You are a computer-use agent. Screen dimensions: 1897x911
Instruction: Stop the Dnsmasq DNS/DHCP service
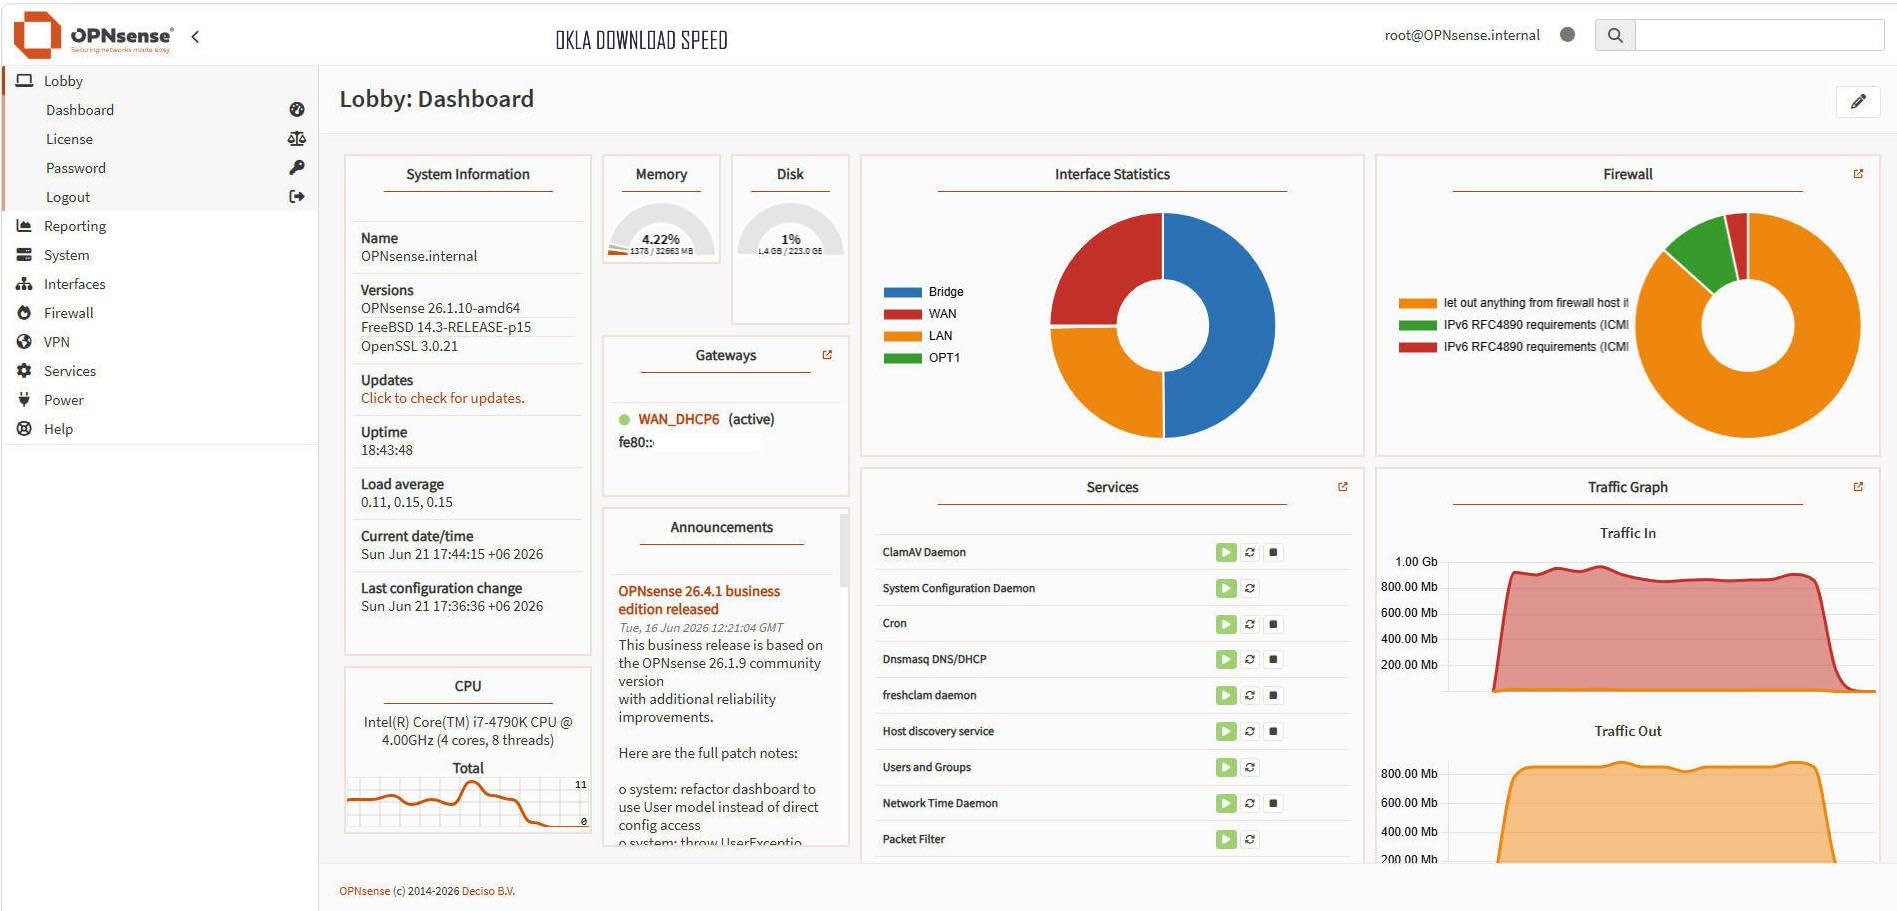[1273, 659]
